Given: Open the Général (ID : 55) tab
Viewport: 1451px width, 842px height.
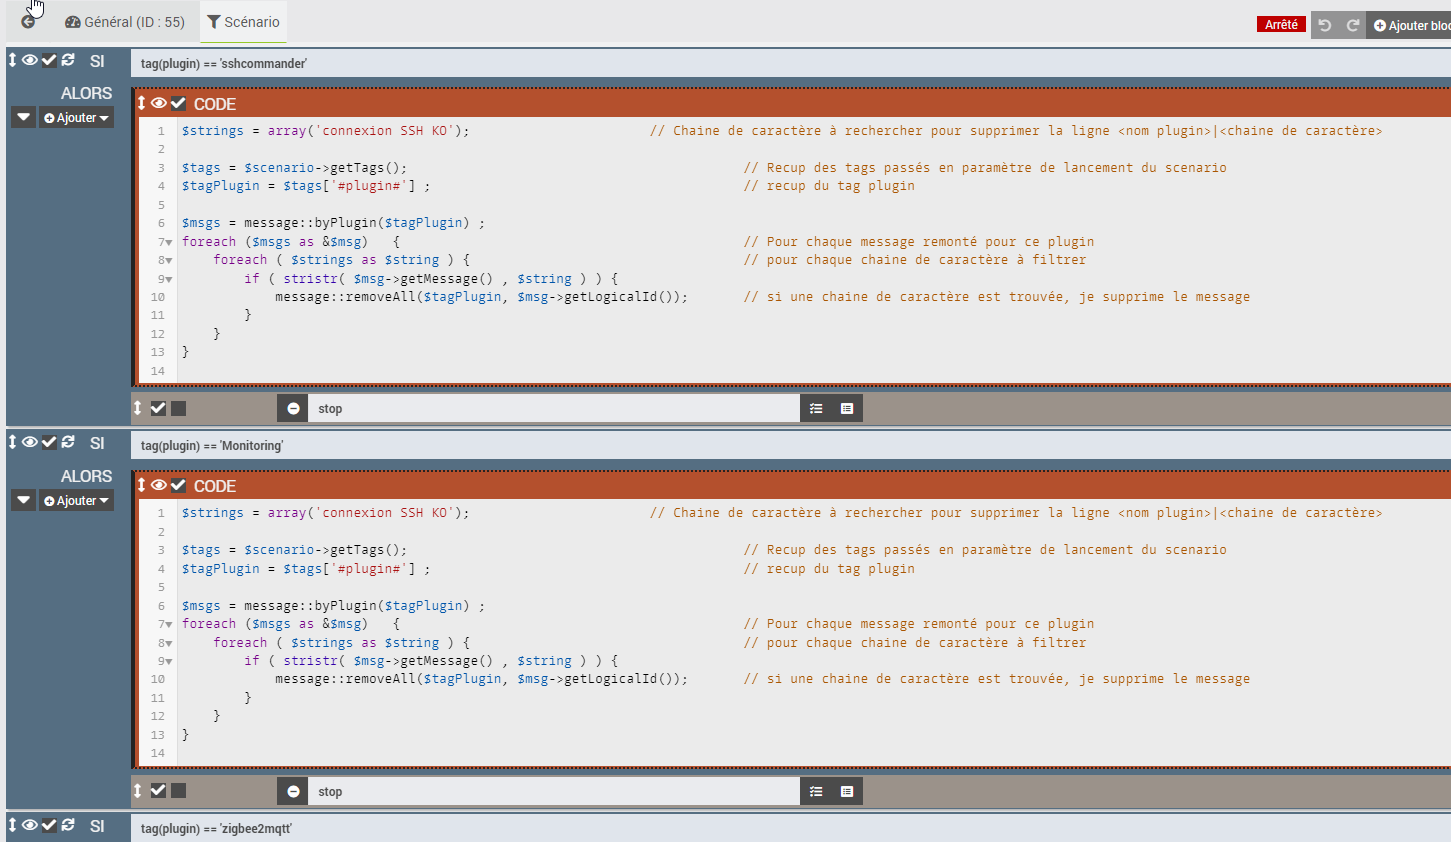Looking at the screenshot, I should (125, 22).
